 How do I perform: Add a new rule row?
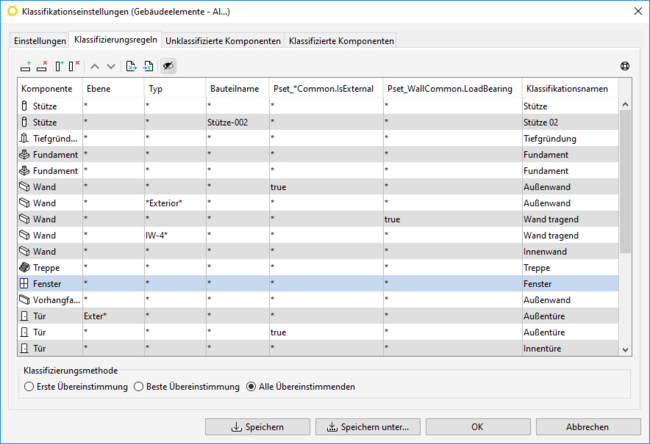26,66
